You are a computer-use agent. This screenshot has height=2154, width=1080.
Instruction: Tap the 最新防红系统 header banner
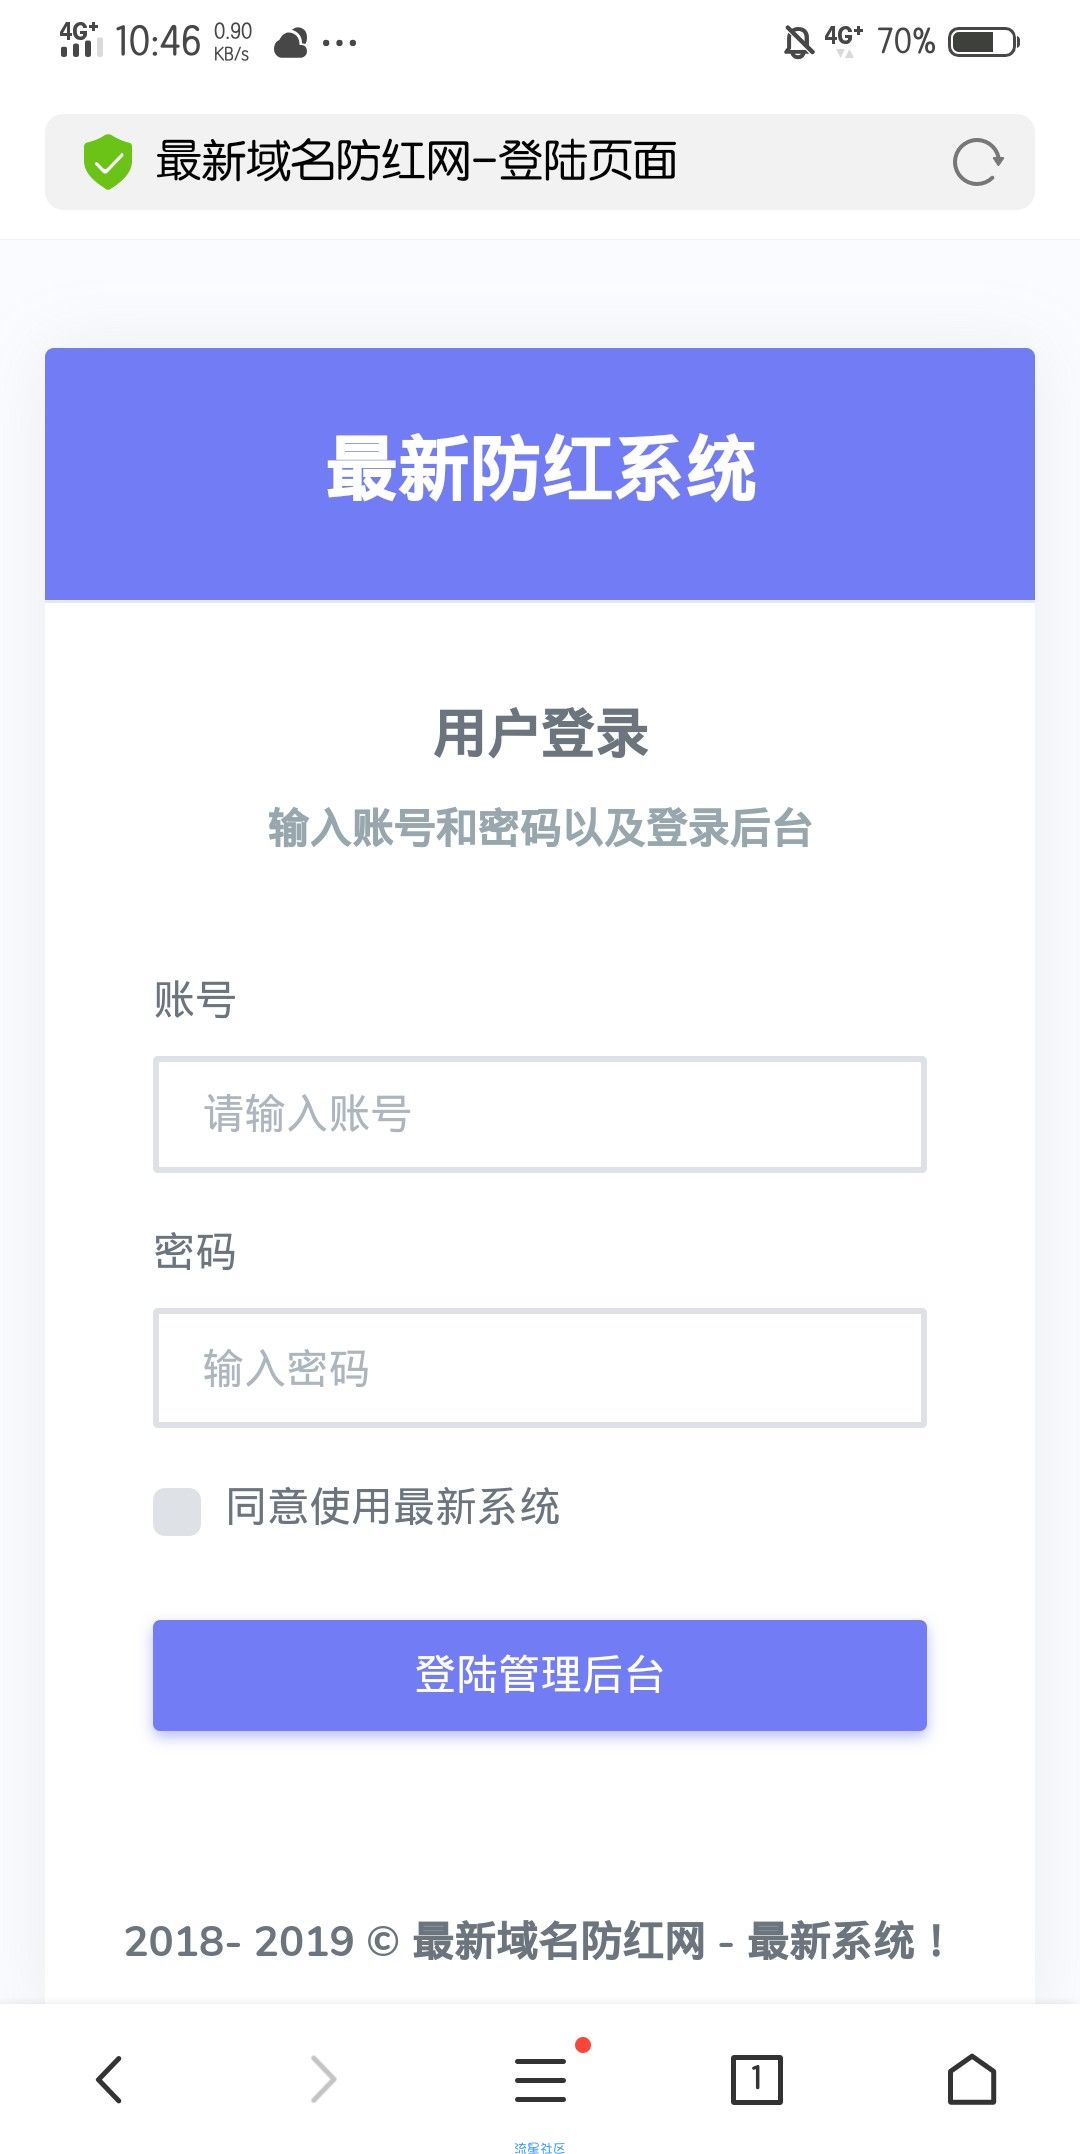point(540,474)
